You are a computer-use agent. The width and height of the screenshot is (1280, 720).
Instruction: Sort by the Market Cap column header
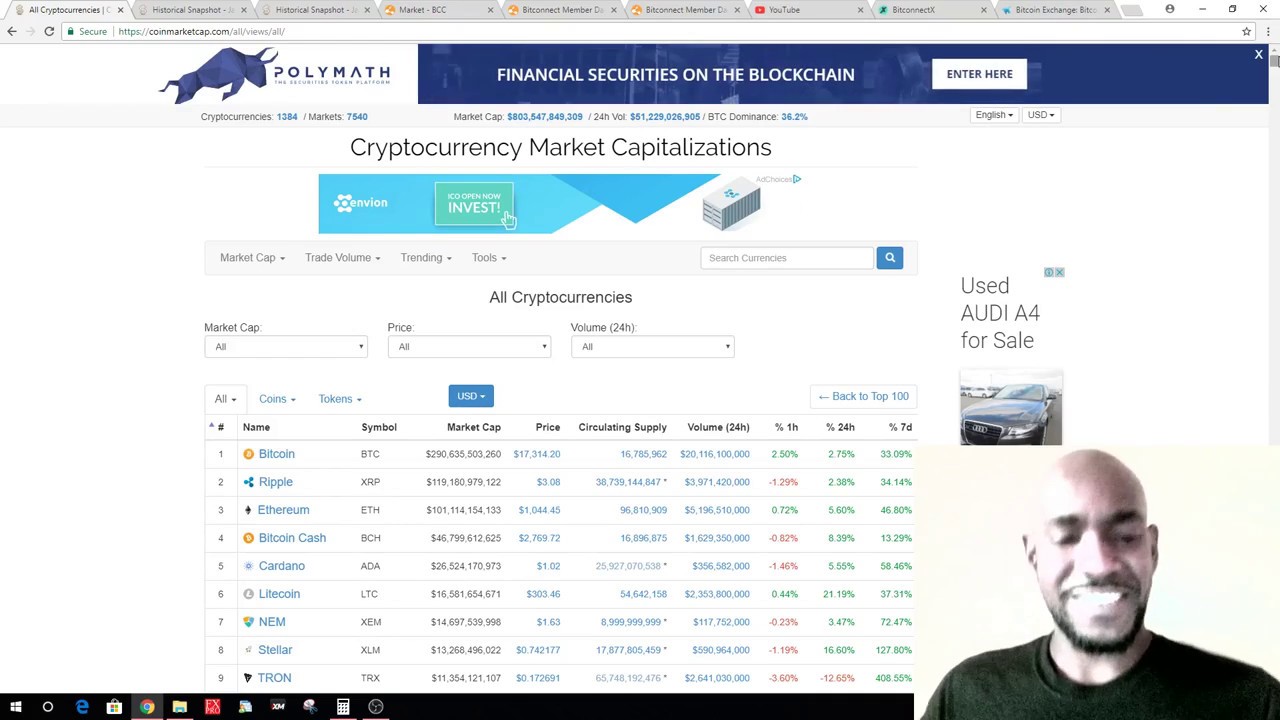click(x=473, y=427)
